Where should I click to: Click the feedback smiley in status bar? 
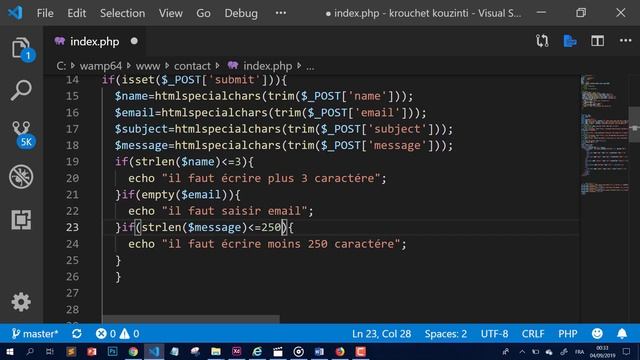tap(597, 334)
